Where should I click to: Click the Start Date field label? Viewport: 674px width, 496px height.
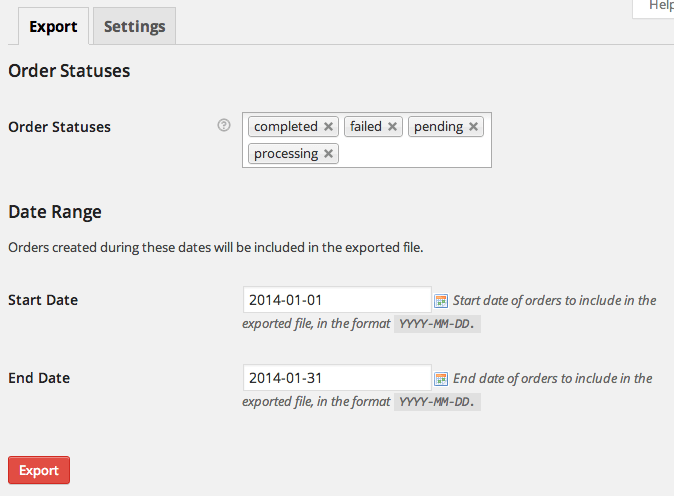tap(43, 300)
